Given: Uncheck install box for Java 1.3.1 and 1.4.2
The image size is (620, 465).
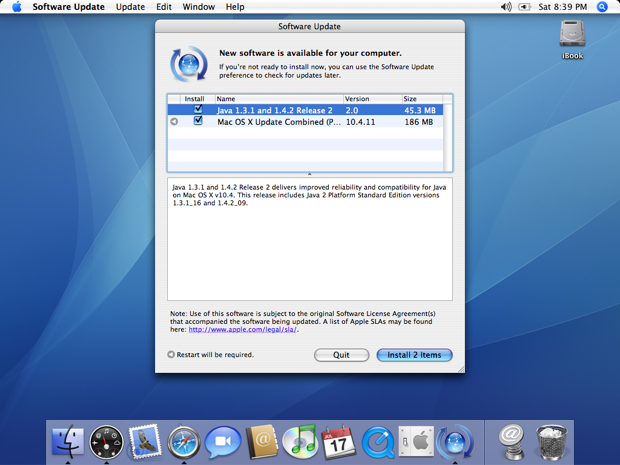Looking at the screenshot, I should click(198, 109).
